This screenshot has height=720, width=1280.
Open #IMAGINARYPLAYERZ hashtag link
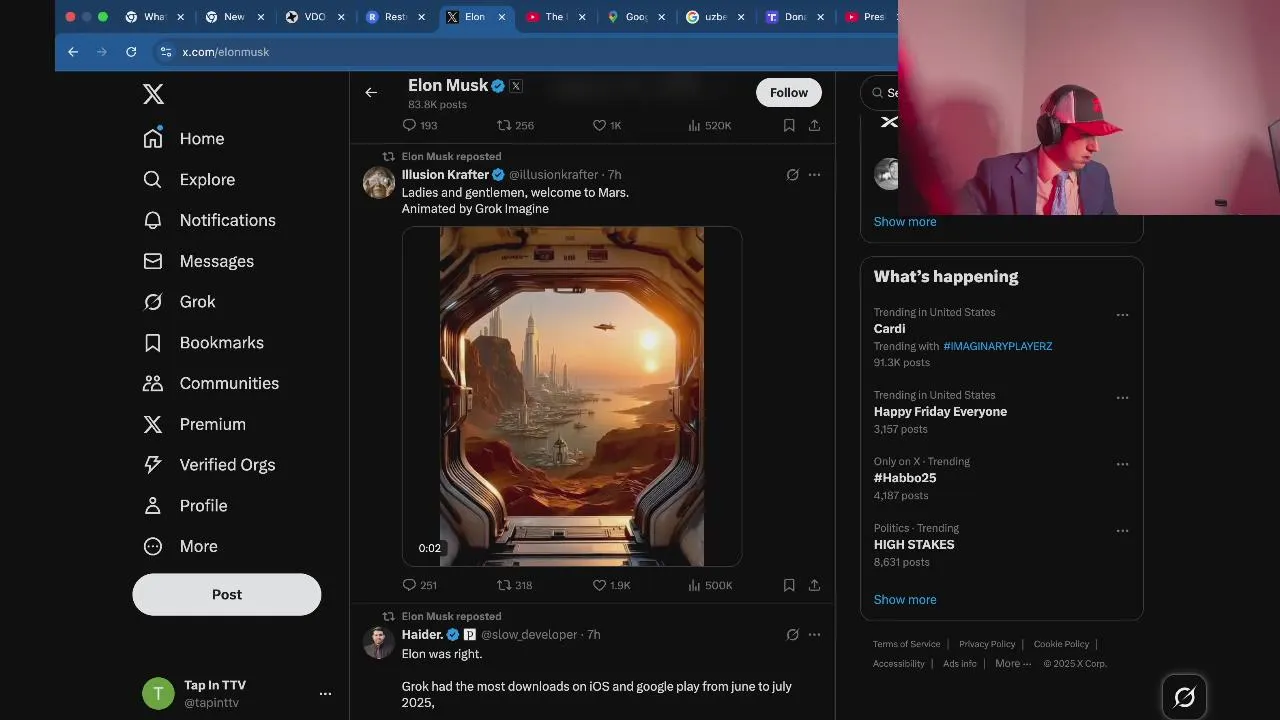(x=997, y=346)
